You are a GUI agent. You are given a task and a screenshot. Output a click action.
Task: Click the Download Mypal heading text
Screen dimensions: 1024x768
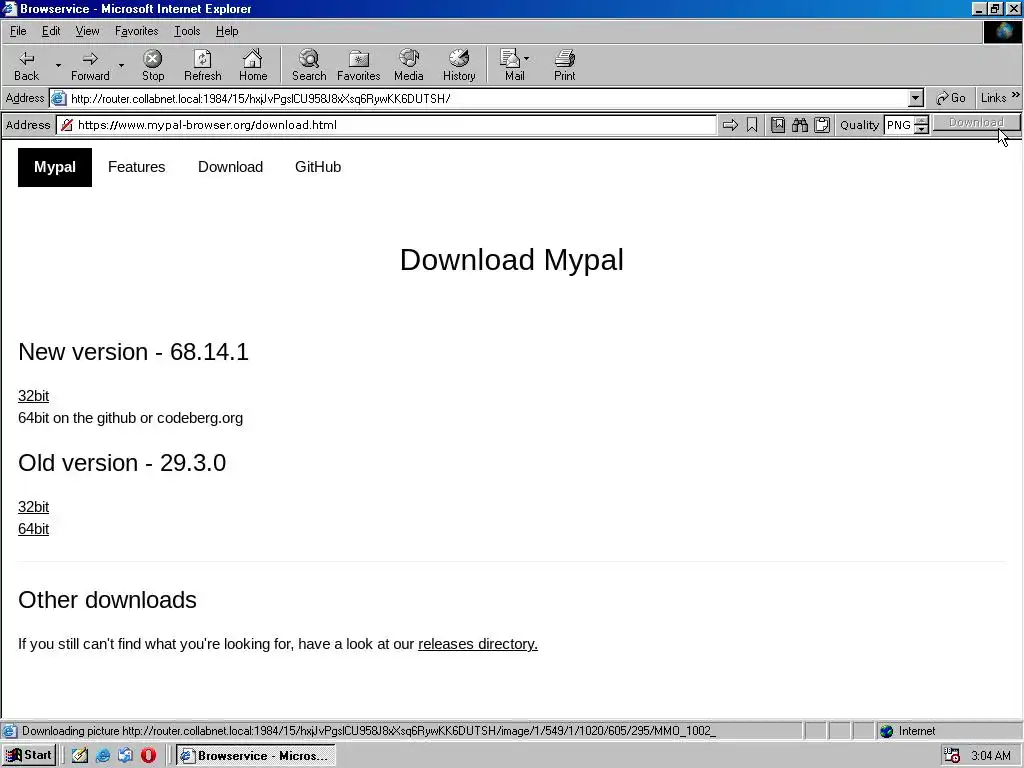click(511, 260)
